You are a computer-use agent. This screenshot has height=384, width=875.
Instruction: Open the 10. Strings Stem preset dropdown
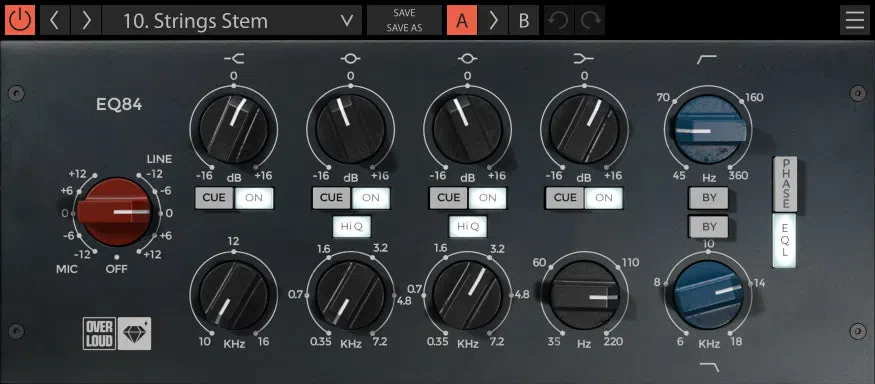tap(232, 21)
